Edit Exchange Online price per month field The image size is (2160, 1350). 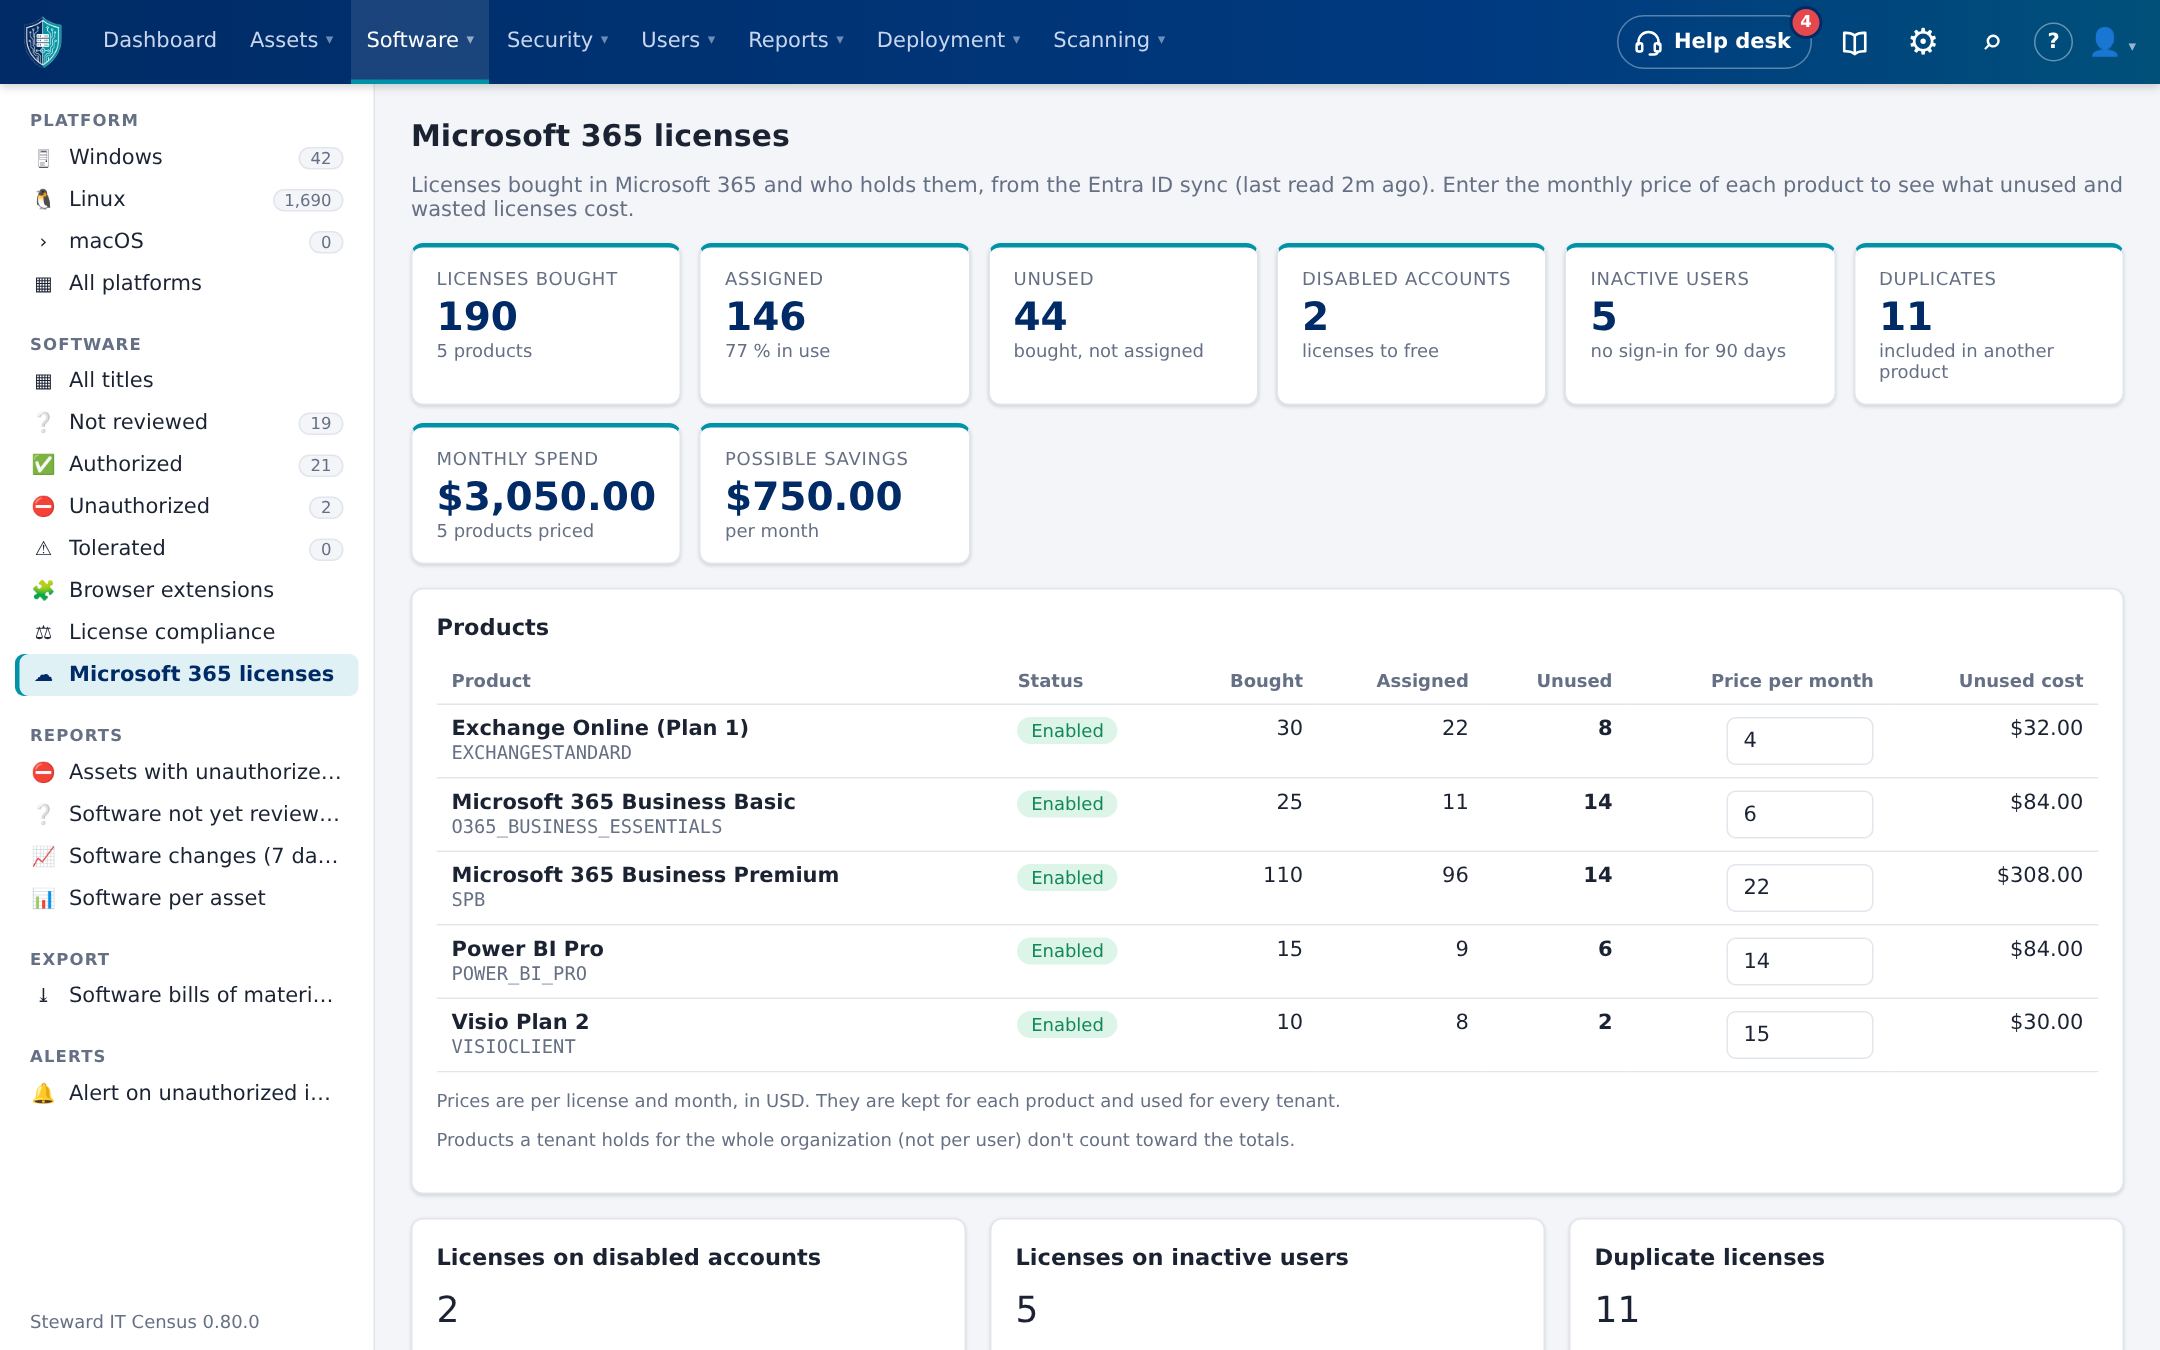click(1799, 741)
